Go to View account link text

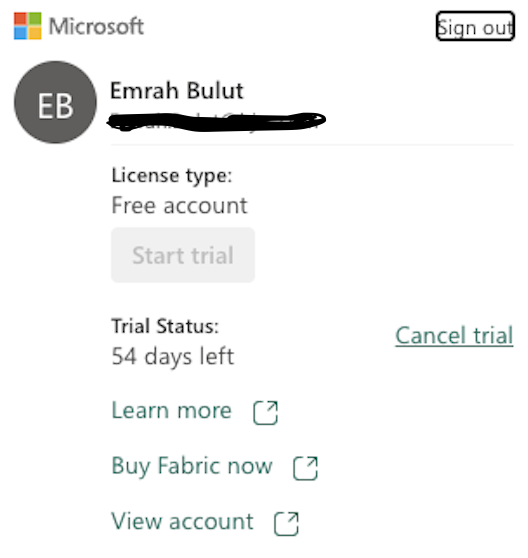tap(183, 521)
